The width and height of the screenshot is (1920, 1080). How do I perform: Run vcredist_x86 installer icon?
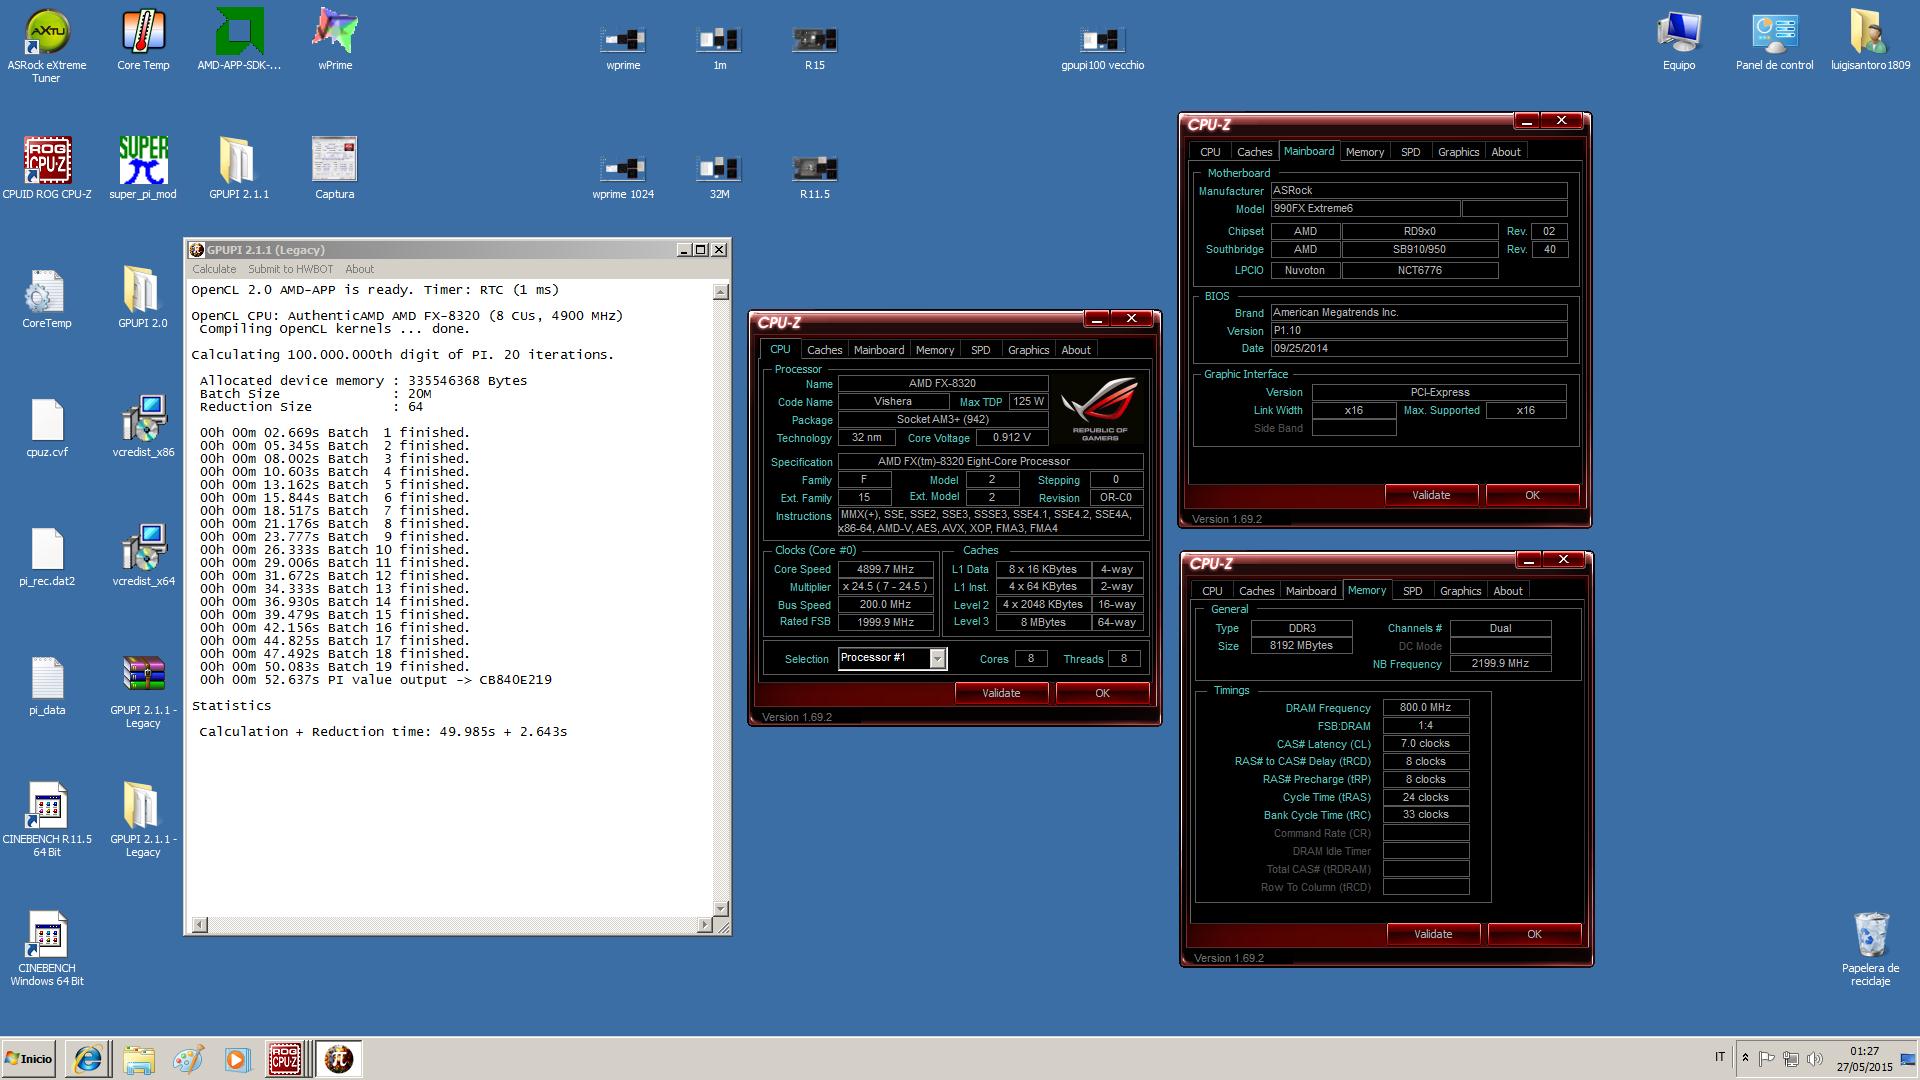143,427
